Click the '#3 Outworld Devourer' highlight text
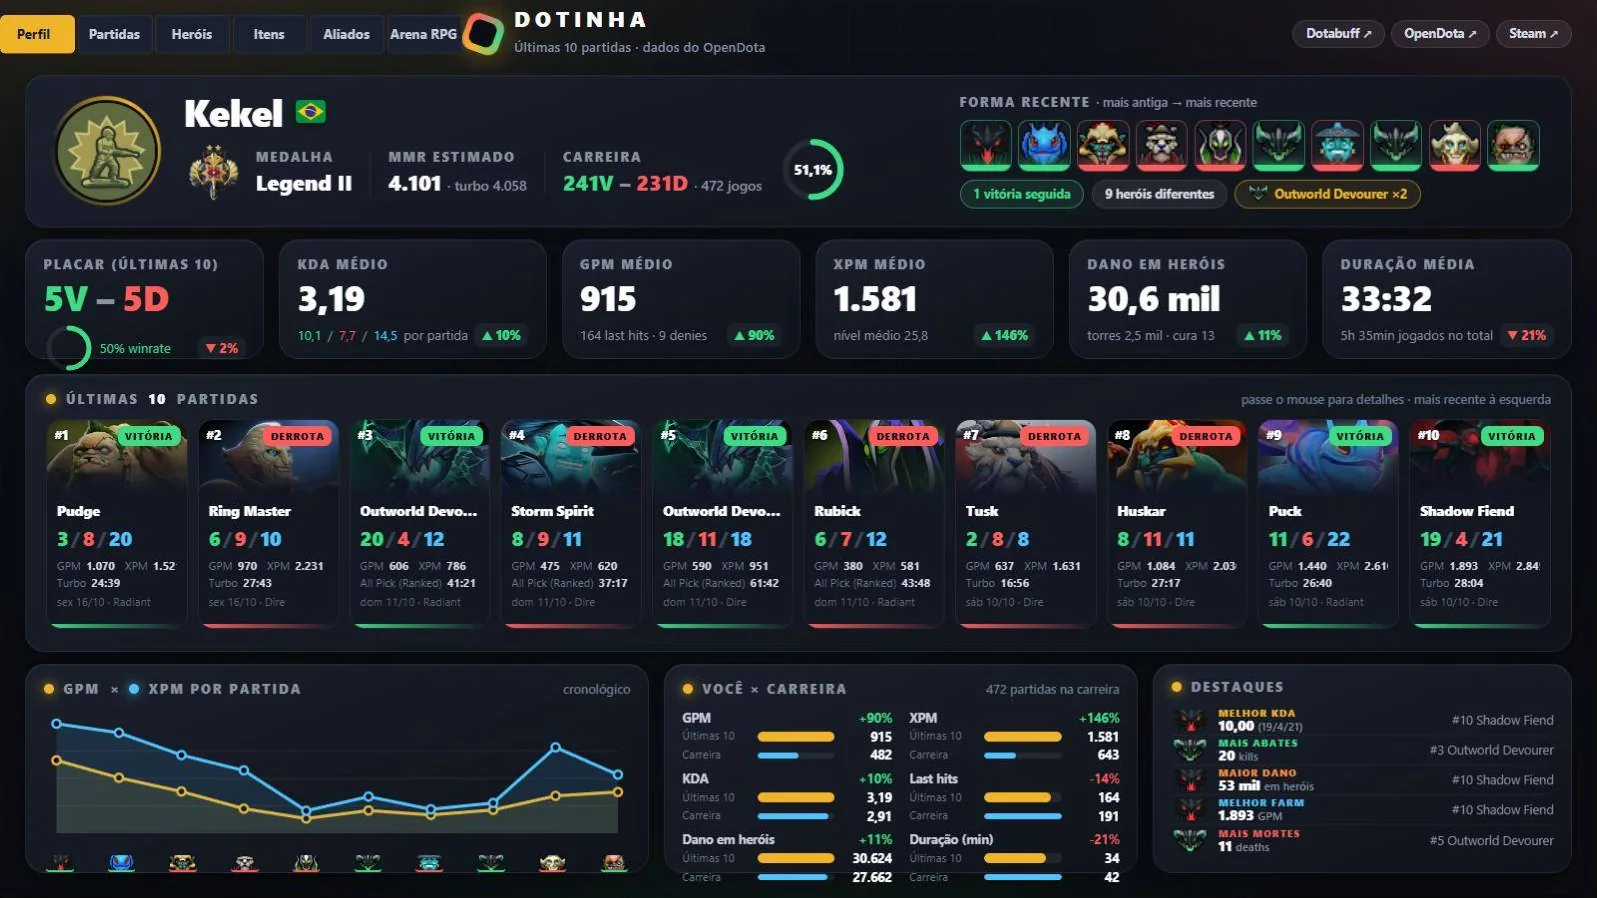Screen dimensions: 1597x898 coord(1492,750)
